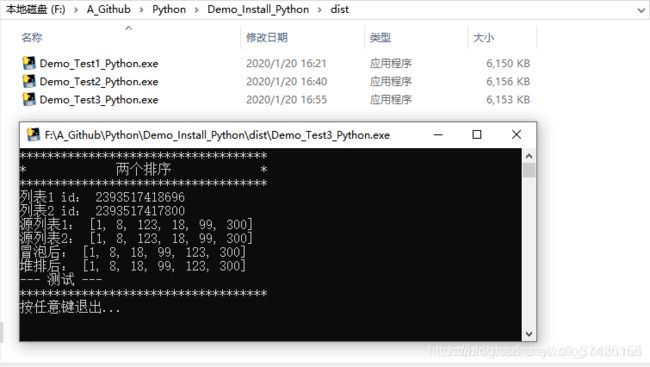Maximize the Demo_Test3_Python.exe console window

(x=477, y=134)
